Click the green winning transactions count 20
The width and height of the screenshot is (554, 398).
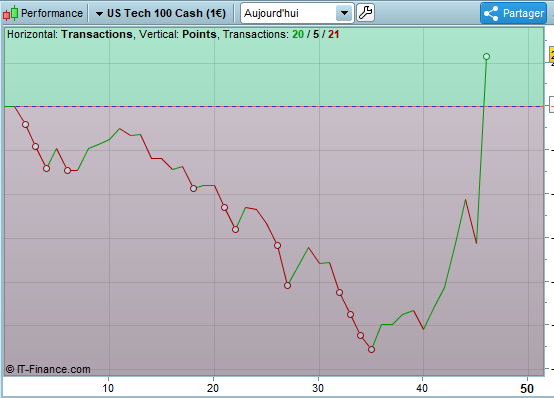pyautogui.click(x=298, y=34)
